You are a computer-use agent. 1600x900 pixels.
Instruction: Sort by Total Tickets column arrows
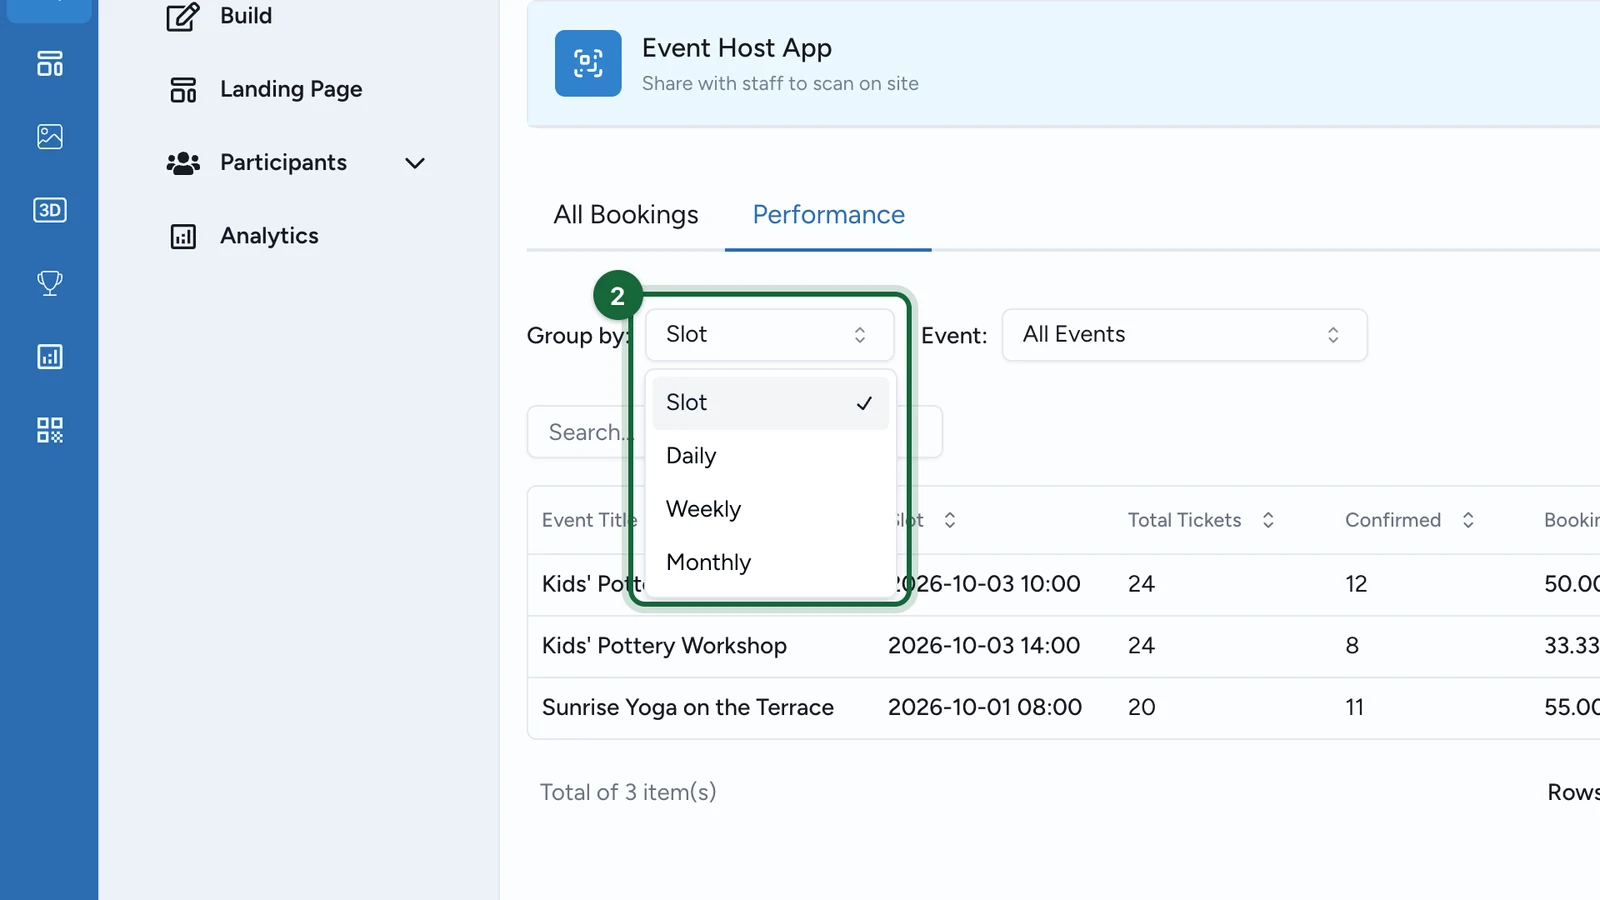pyautogui.click(x=1268, y=520)
